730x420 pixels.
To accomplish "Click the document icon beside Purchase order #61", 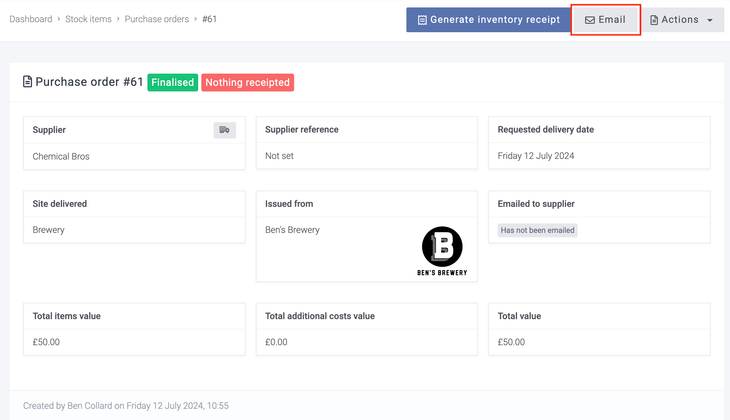I will pyautogui.click(x=28, y=82).
